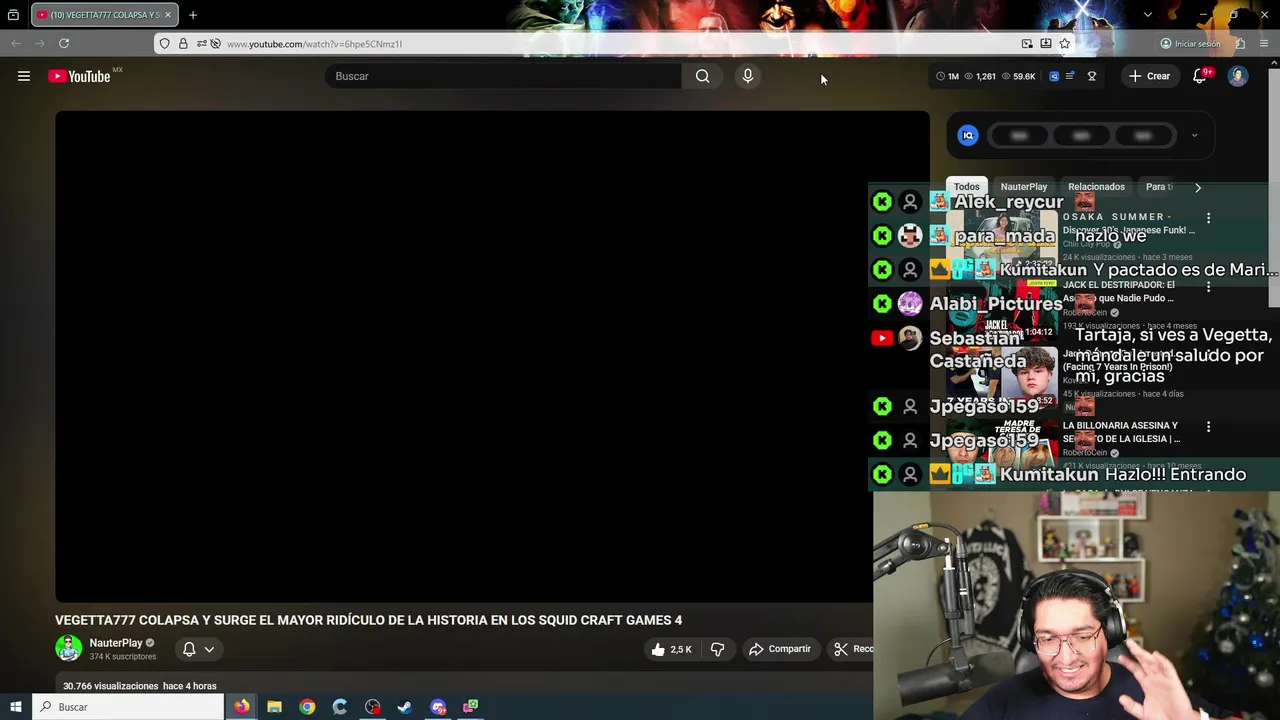Screen dimensions: 1280x720
Task: Select the Para ti filter chip
Action: coord(1160,187)
